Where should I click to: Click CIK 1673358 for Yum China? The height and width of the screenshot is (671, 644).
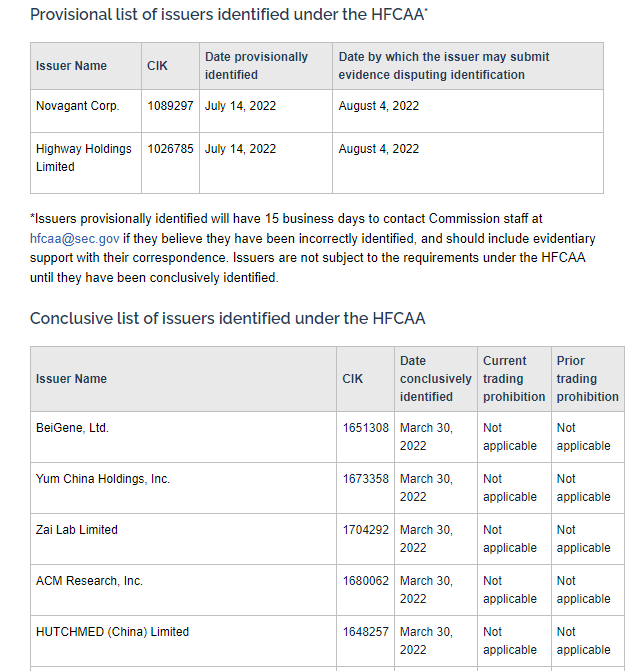365,479
